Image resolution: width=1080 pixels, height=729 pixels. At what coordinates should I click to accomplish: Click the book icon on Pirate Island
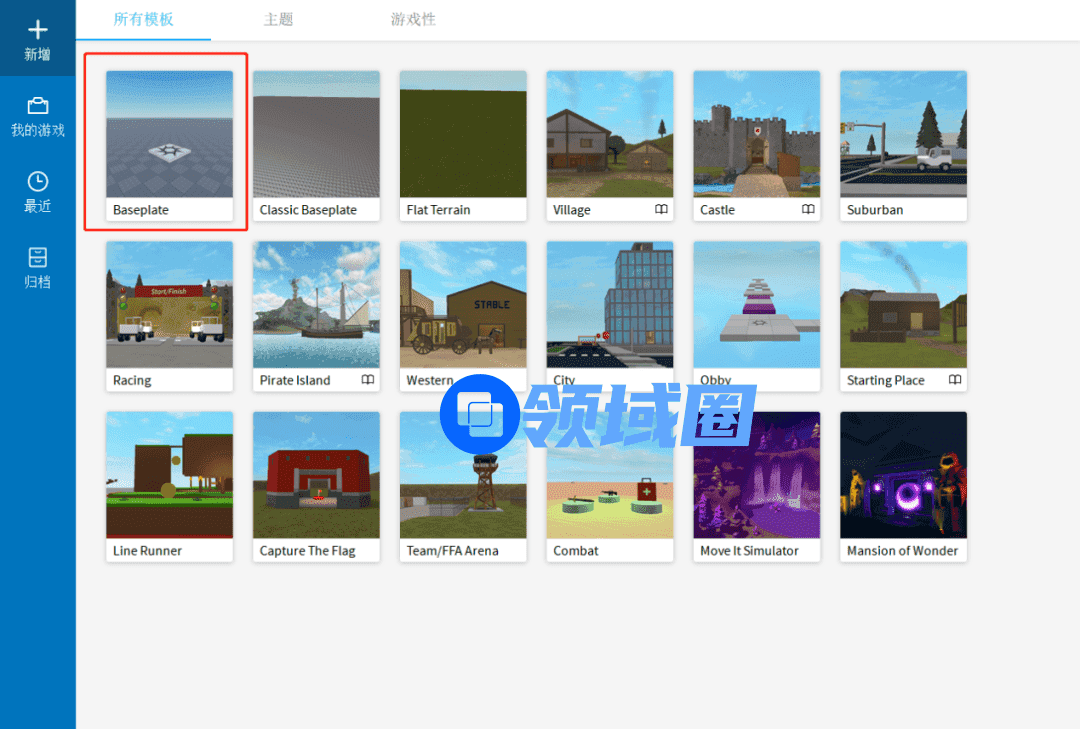click(x=368, y=380)
